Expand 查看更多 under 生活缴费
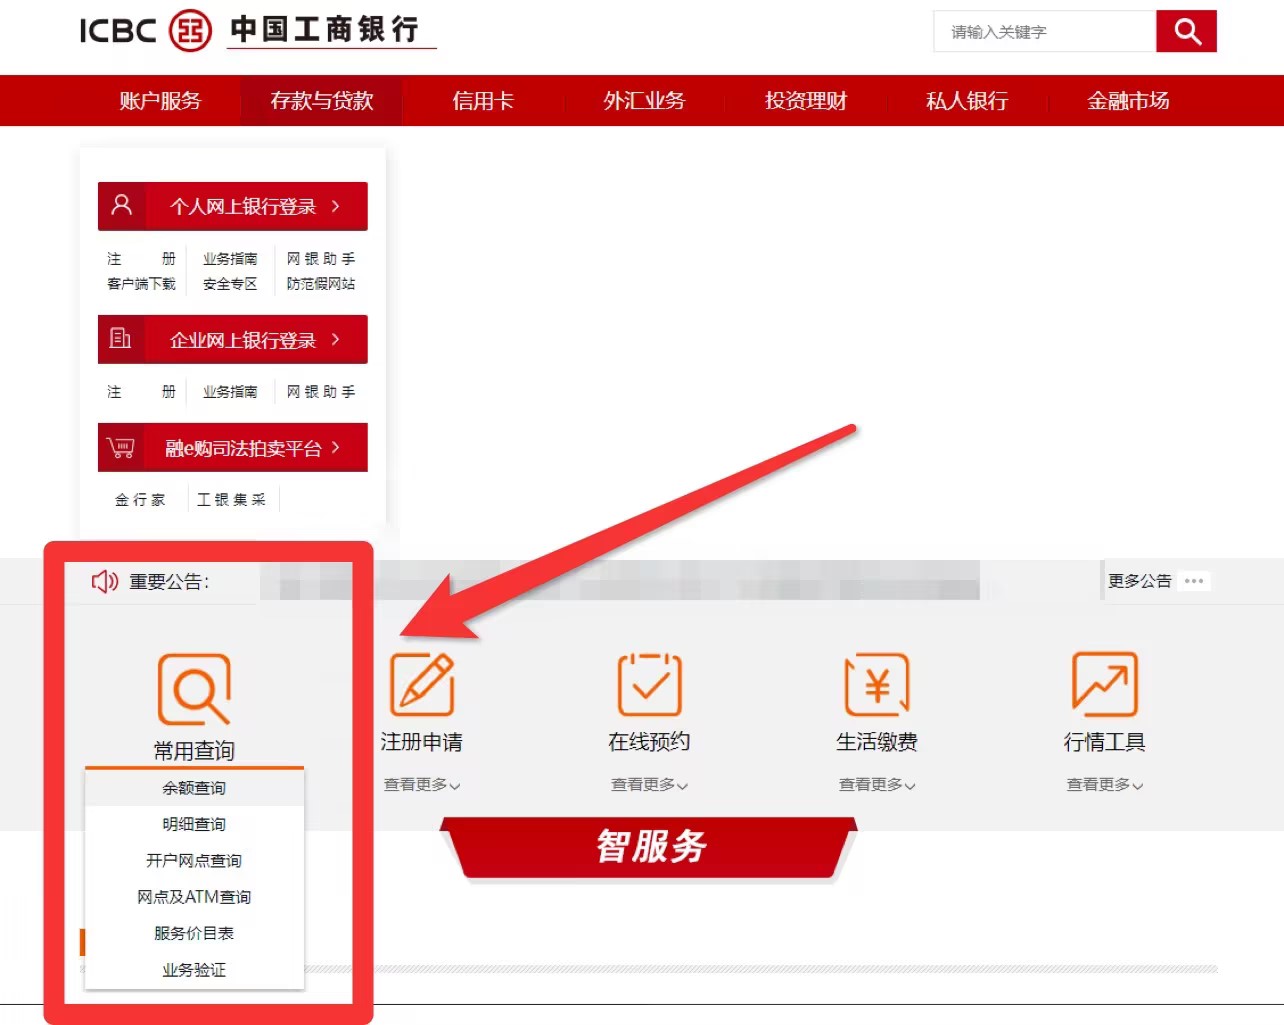Viewport: 1284px width, 1025px height. (x=877, y=785)
